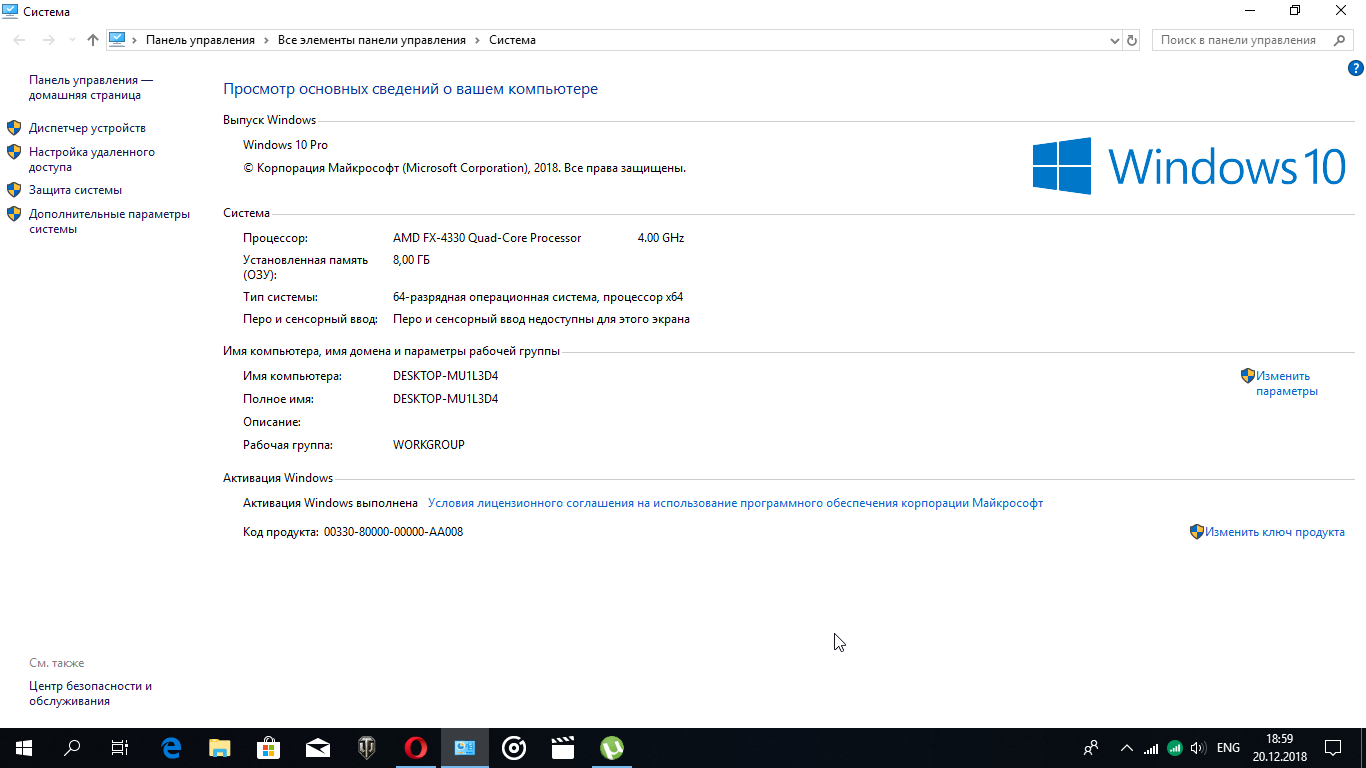This screenshot has height=768, width=1366.
Task: Open the speaker volume icon in the tray
Action: point(1198,748)
